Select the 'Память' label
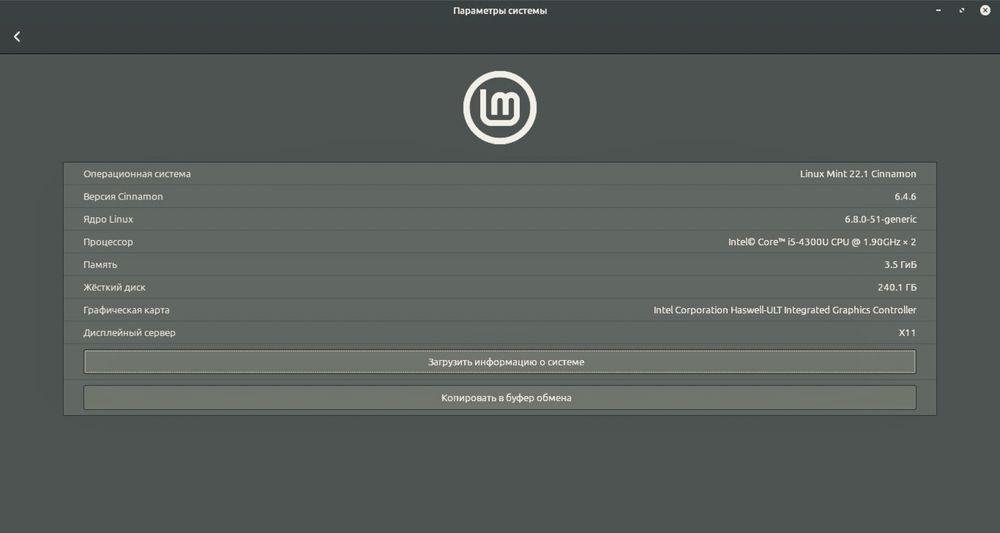The image size is (1000, 533). pyautogui.click(x=100, y=265)
